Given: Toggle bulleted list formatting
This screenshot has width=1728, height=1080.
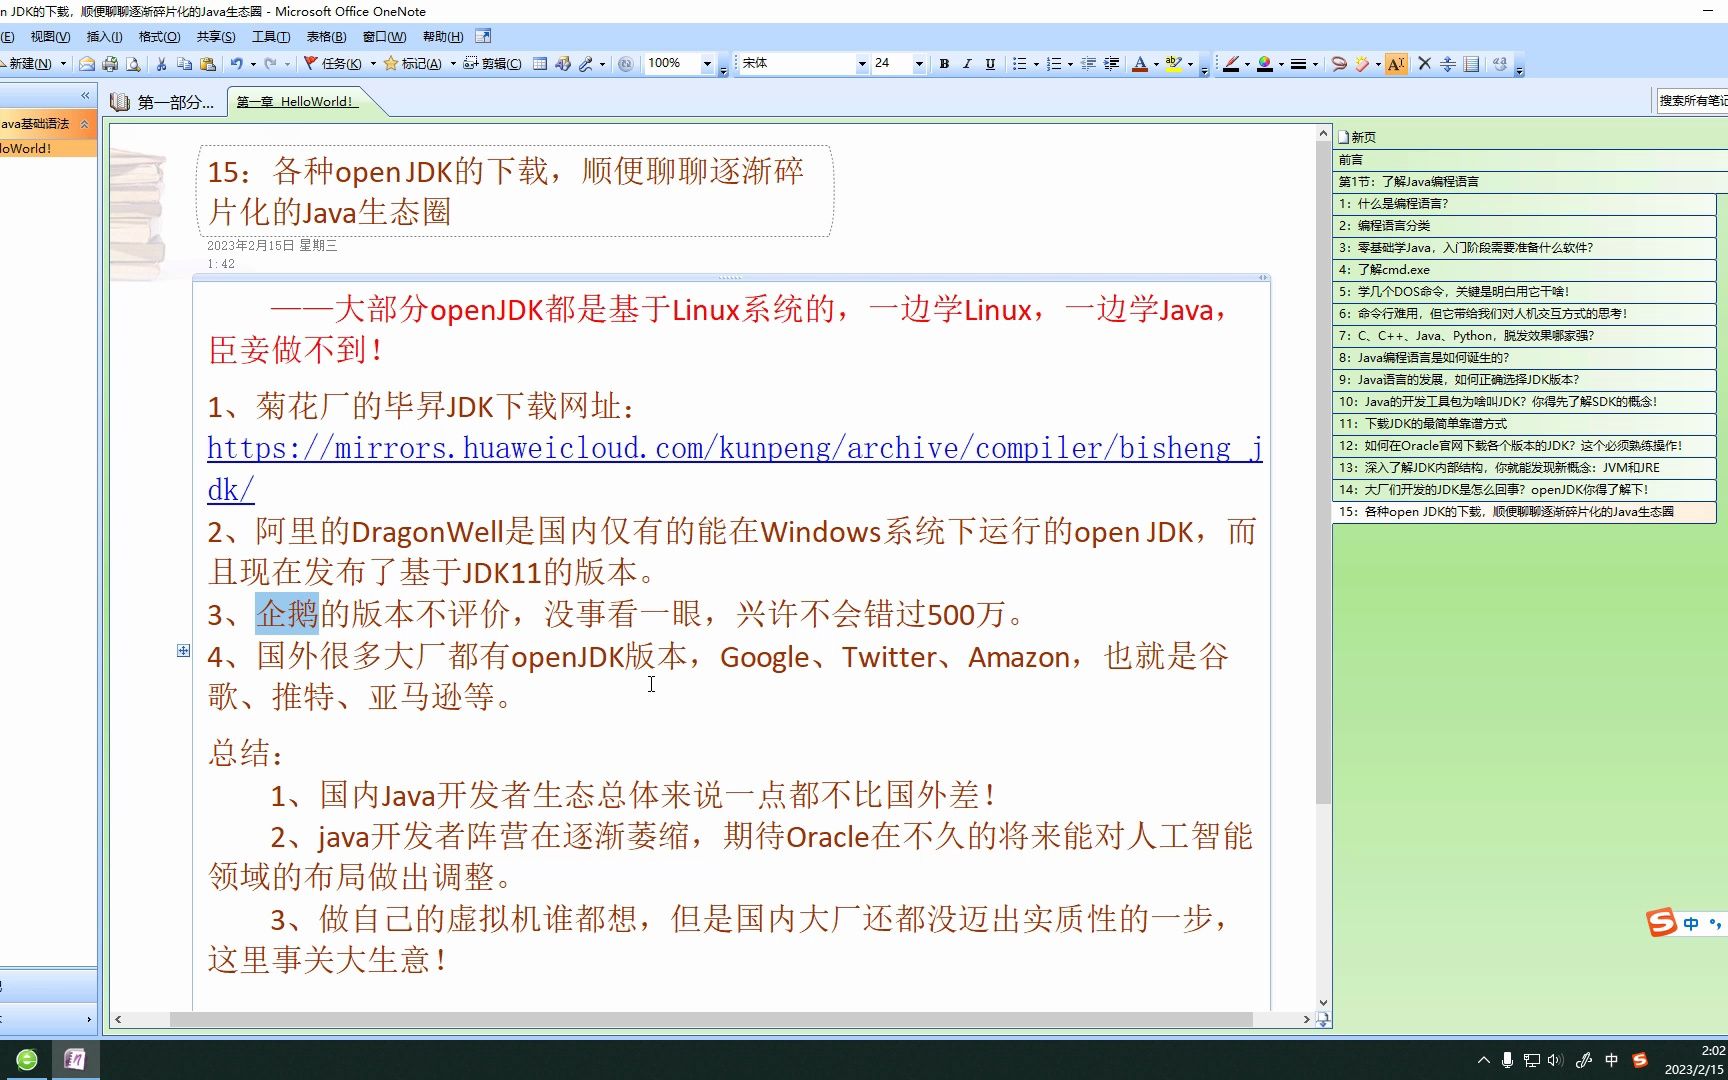Looking at the screenshot, I should click(1019, 64).
